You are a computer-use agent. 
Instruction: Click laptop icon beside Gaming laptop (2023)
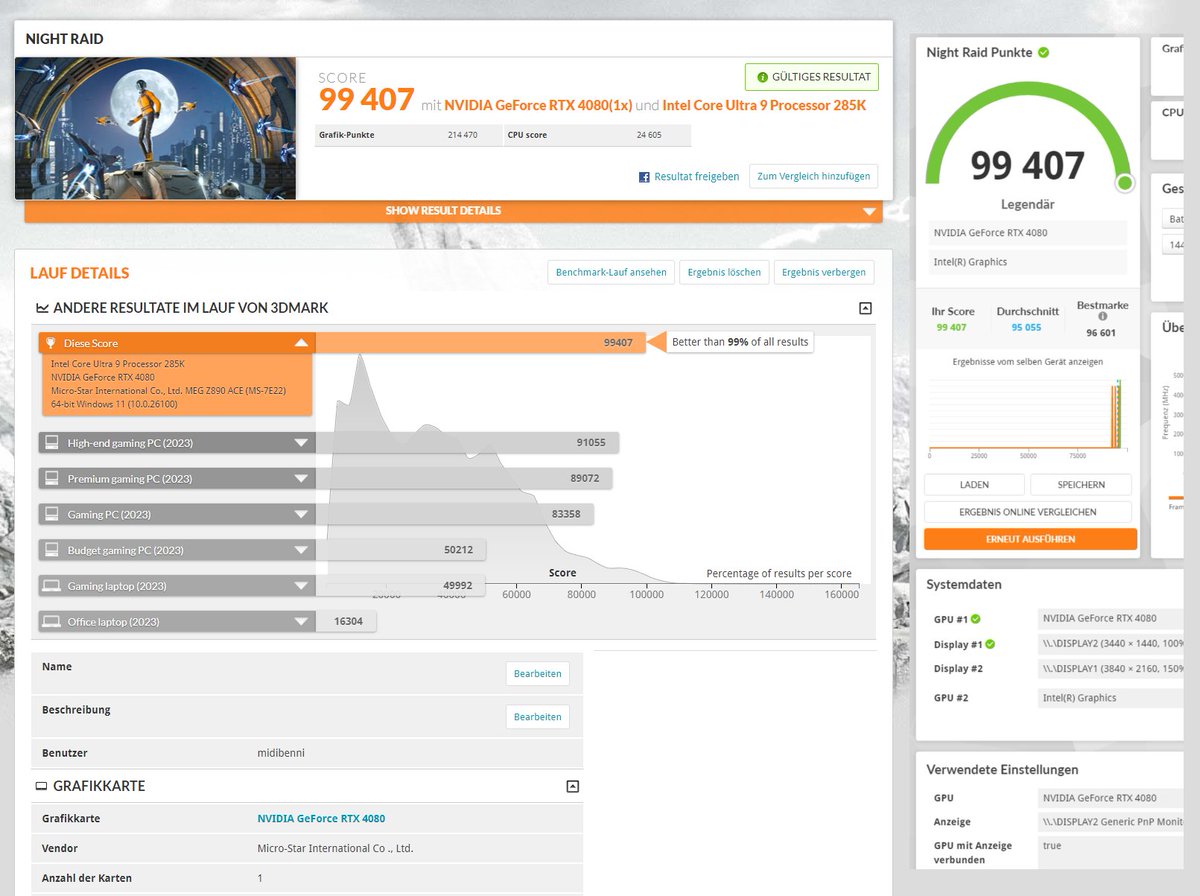tap(51, 586)
